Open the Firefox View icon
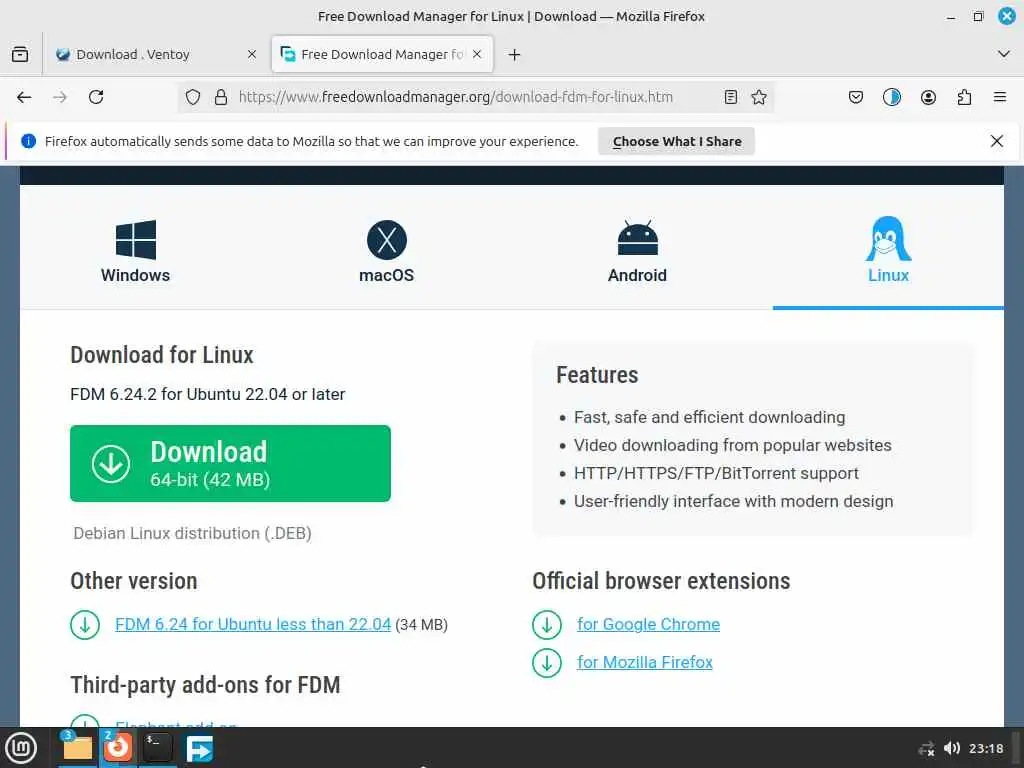Image resolution: width=1024 pixels, height=768 pixels. [20, 54]
